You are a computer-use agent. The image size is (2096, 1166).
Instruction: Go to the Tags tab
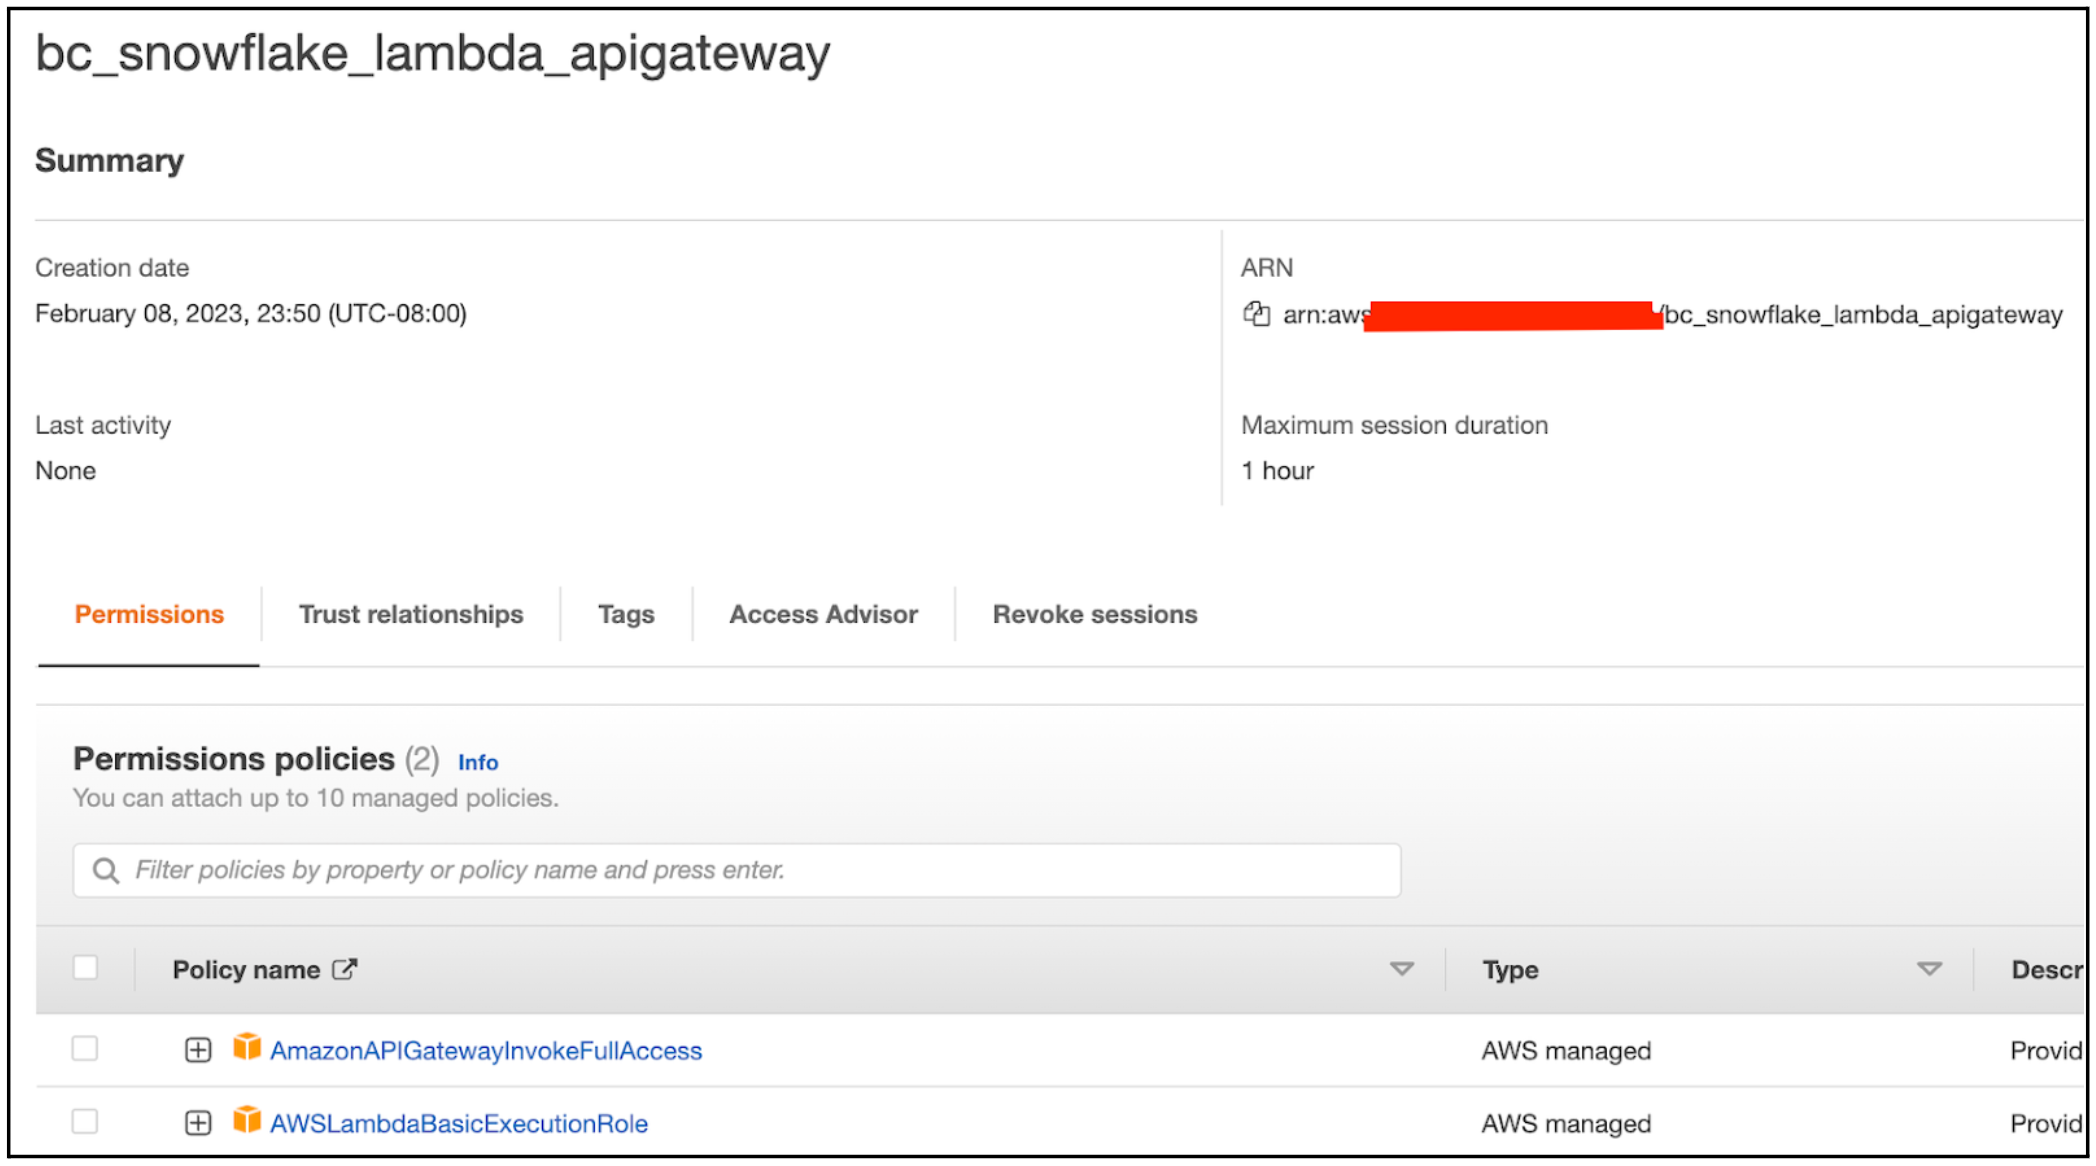pyautogui.click(x=626, y=614)
